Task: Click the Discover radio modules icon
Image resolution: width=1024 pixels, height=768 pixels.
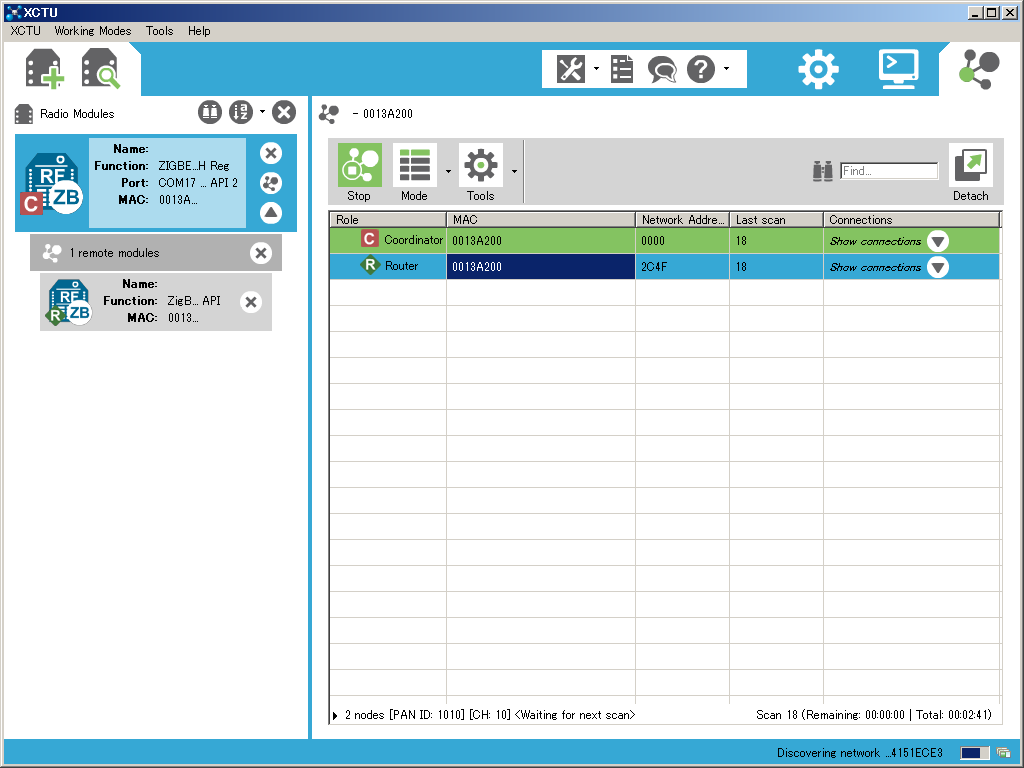Action: coord(101,69)
